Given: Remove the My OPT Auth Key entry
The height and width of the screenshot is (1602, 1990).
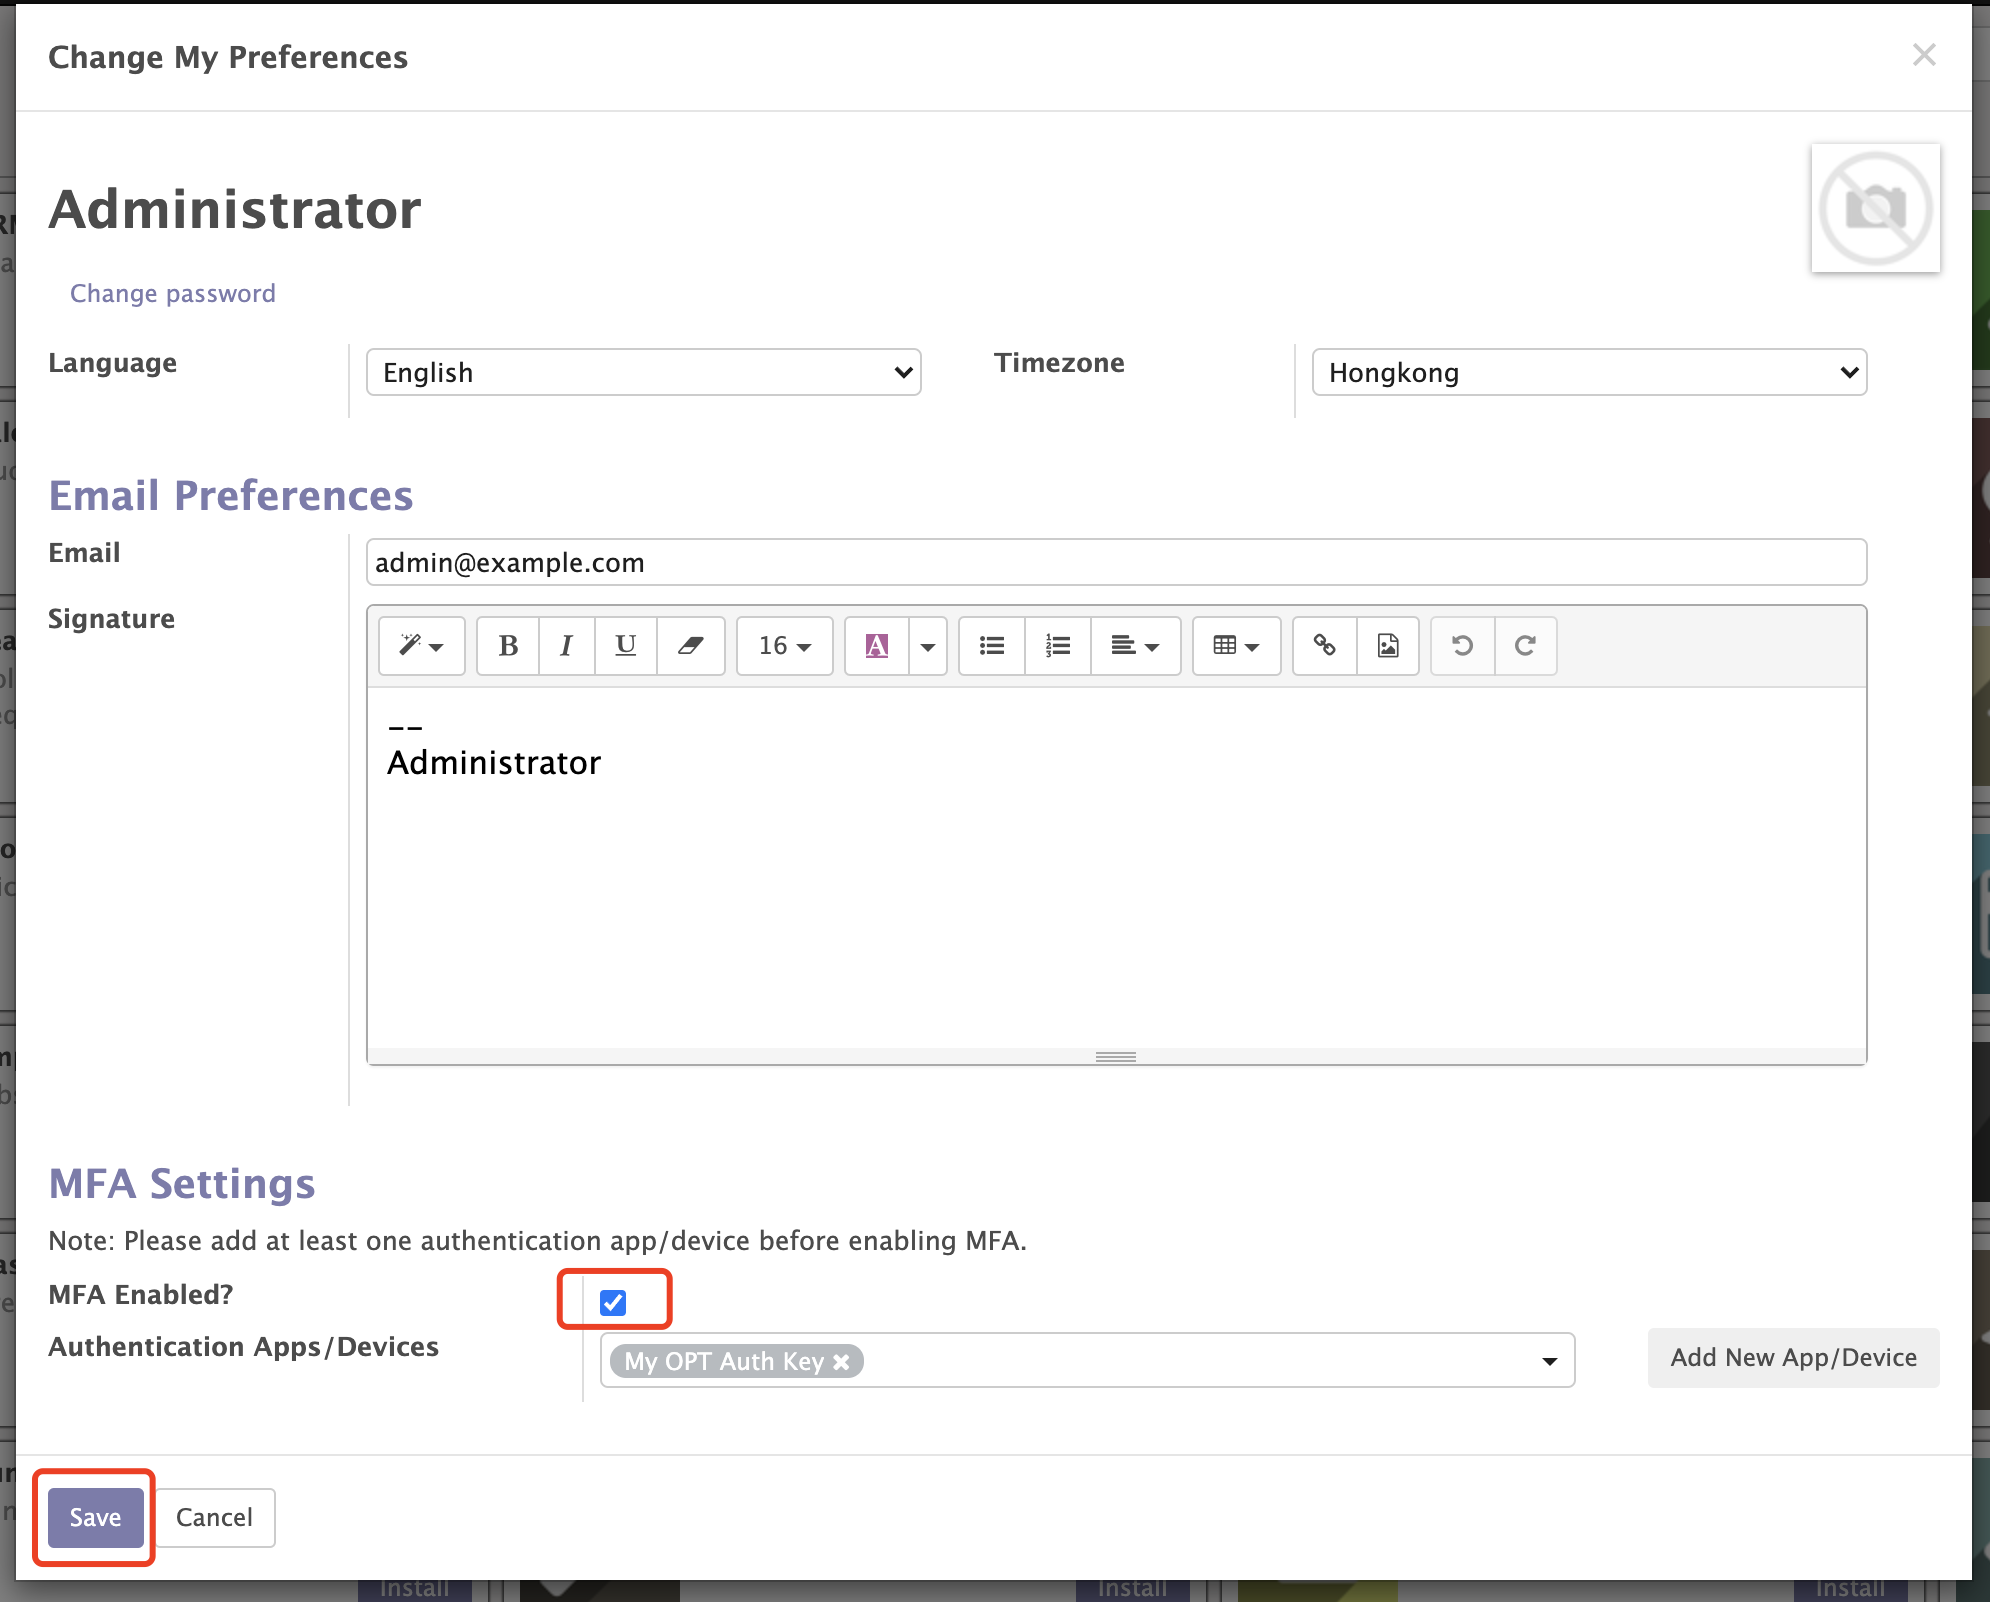Looking at the screenshot, I should [x=841, y=1362].
